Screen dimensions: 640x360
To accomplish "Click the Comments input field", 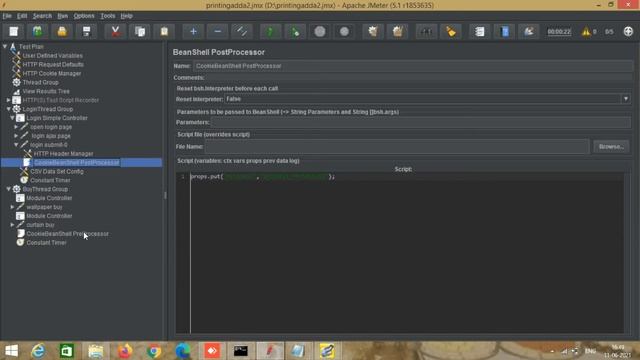I will tap(419, 78).
